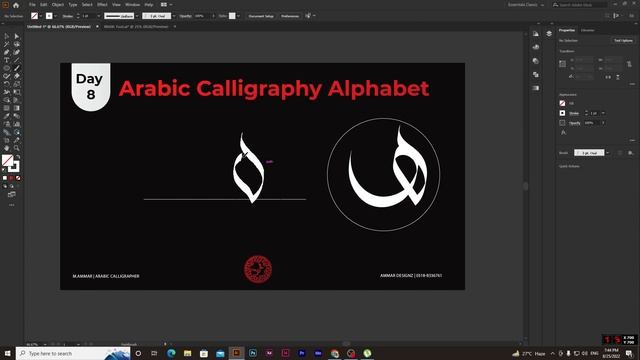Open the File menu
640x360 pixels.
tap(32, 4)
